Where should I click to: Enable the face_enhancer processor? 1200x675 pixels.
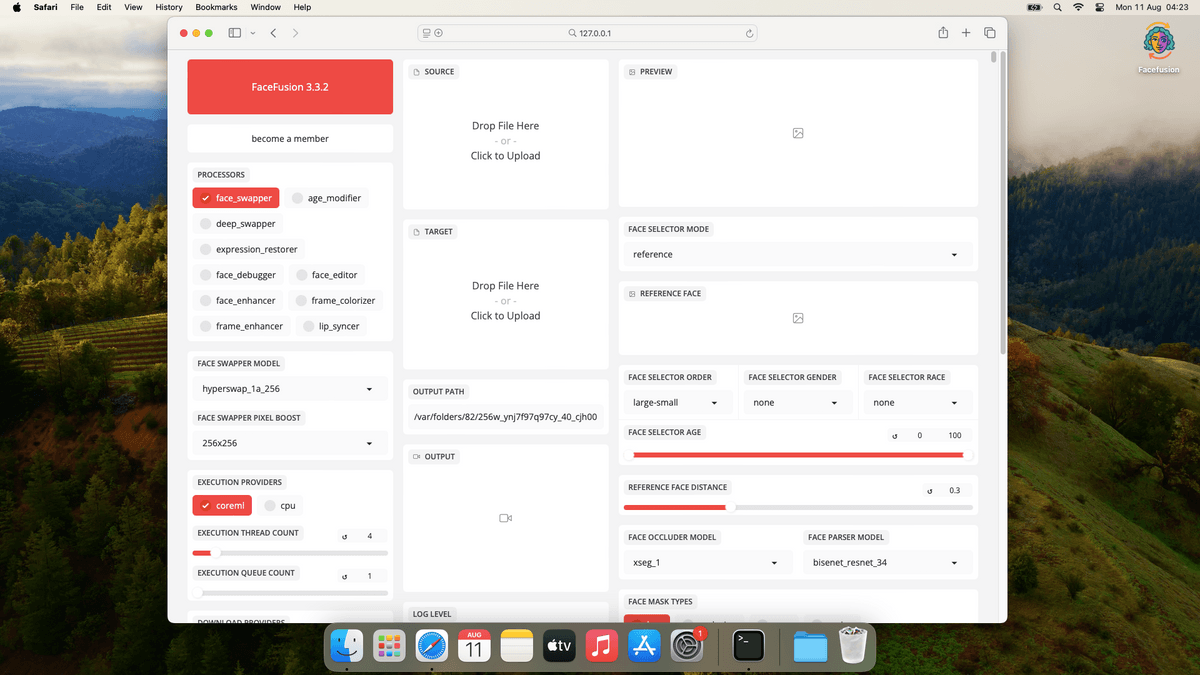238,300
